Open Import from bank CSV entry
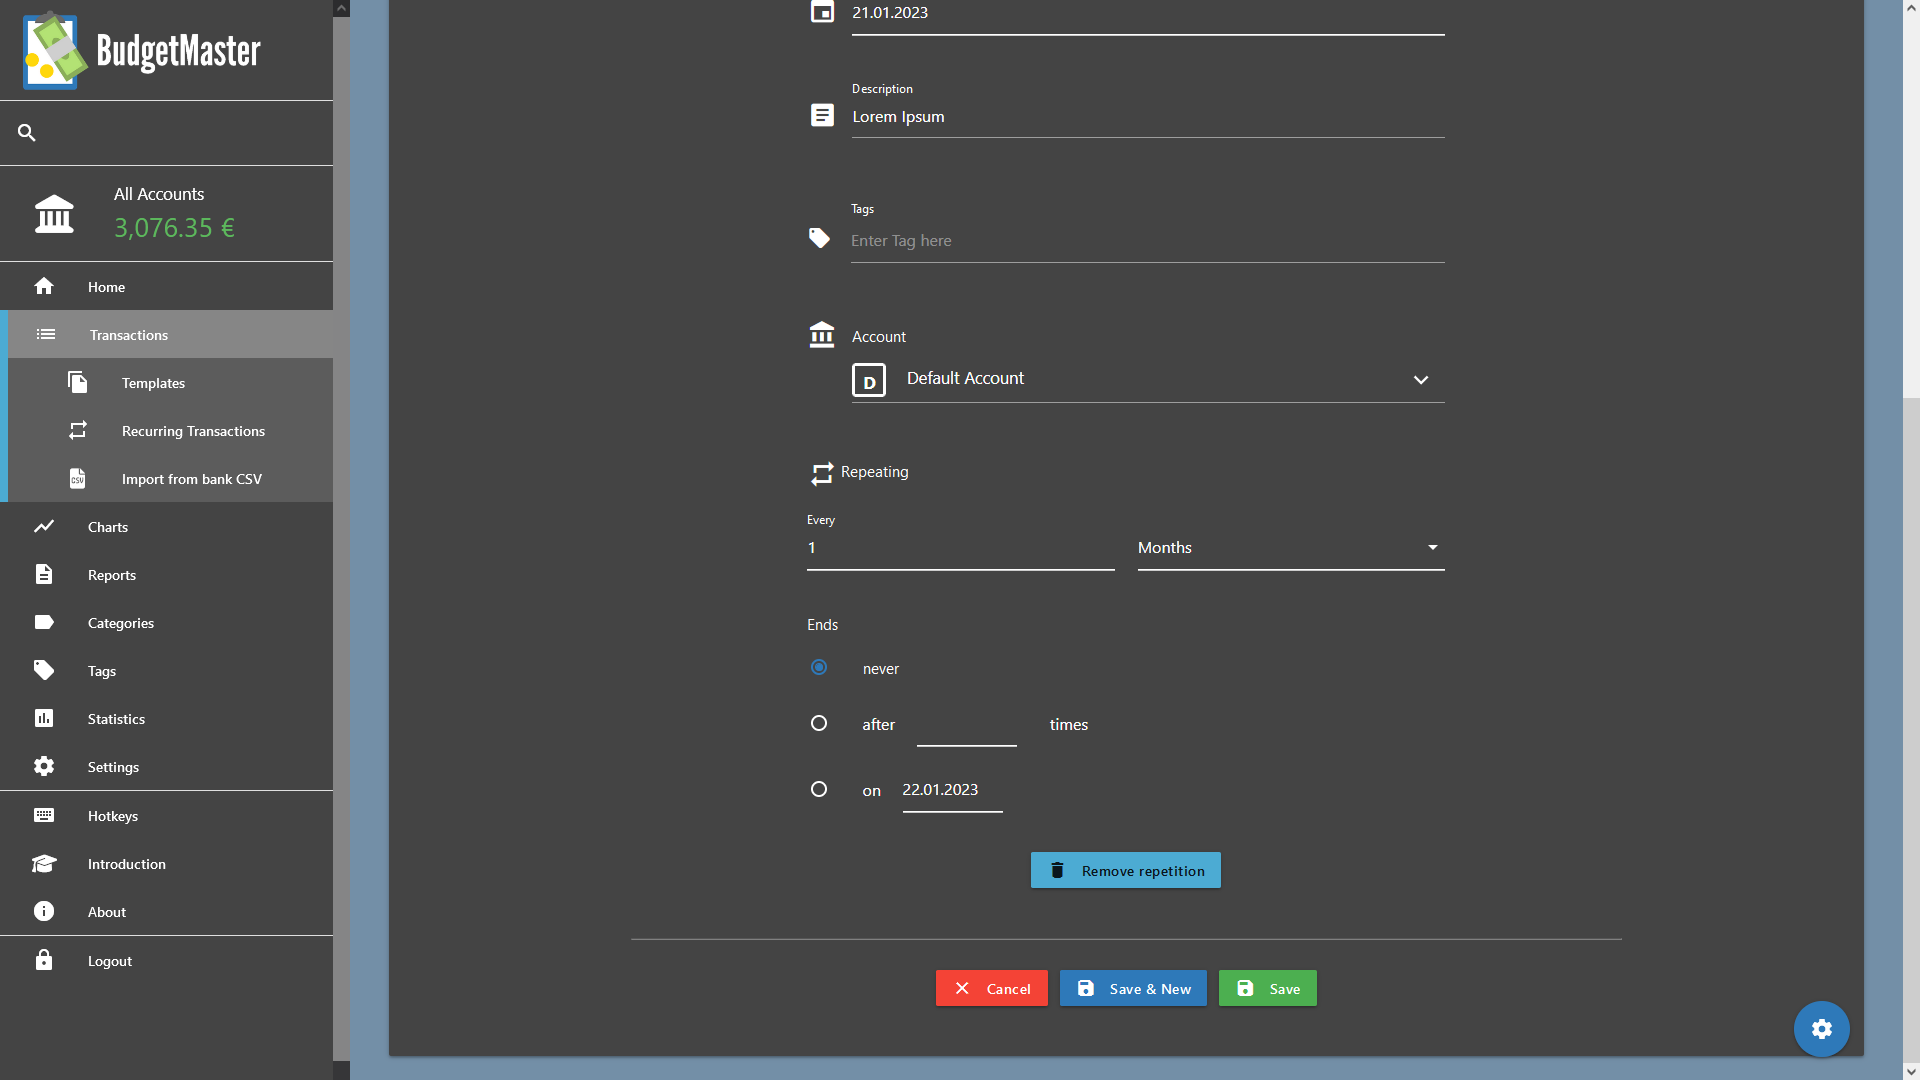 click(x=170, y=478)
